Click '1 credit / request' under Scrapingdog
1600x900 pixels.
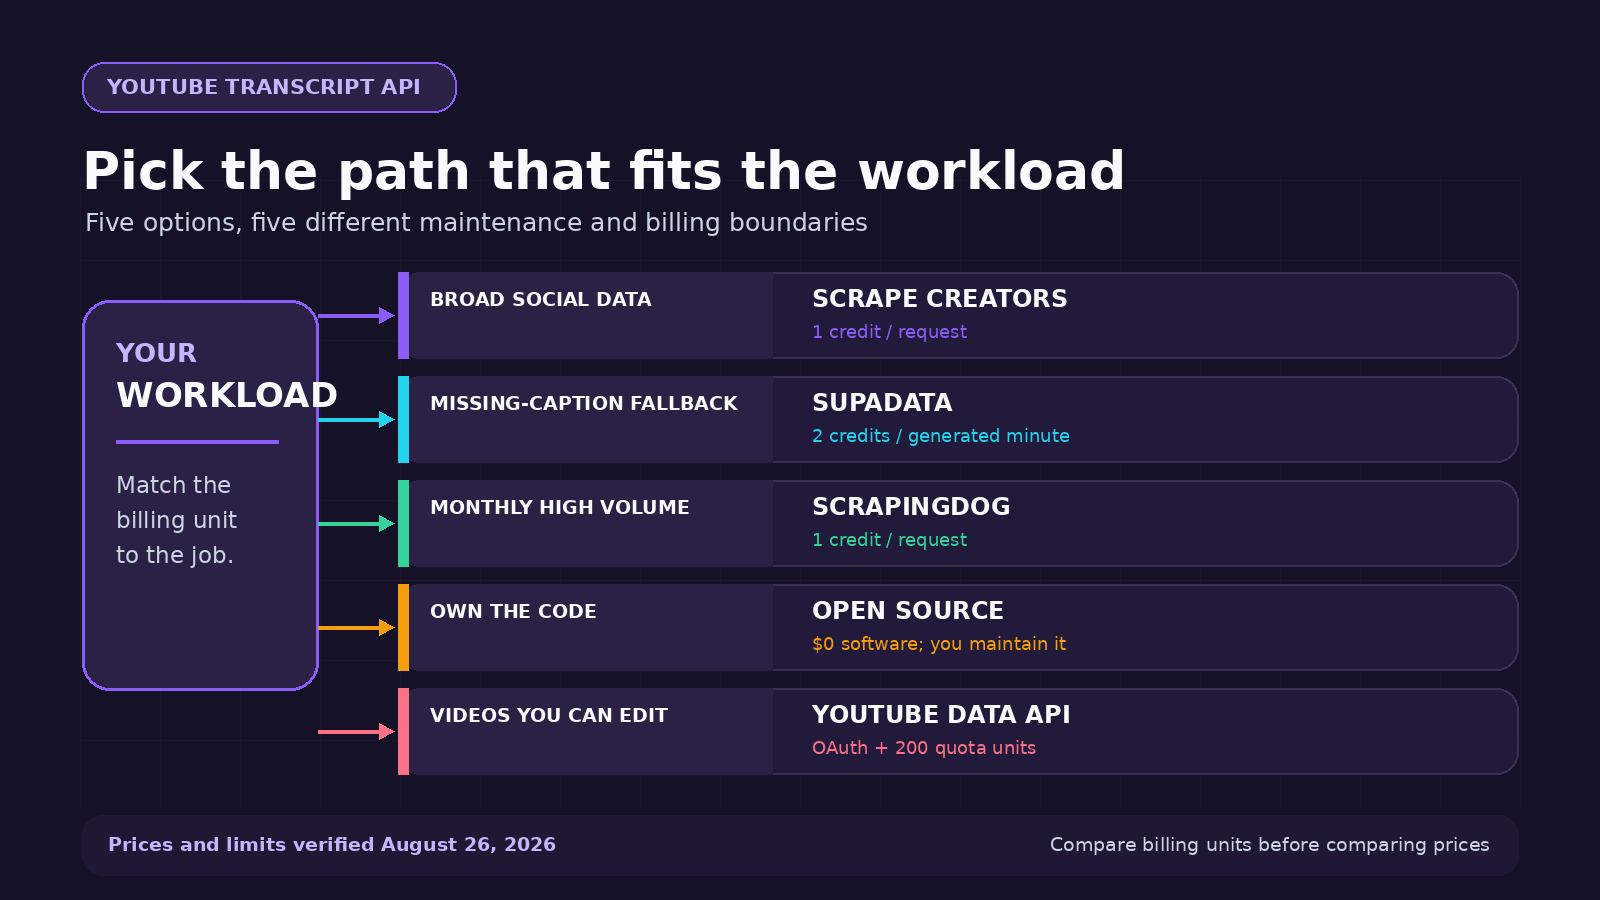click(889, 540)
